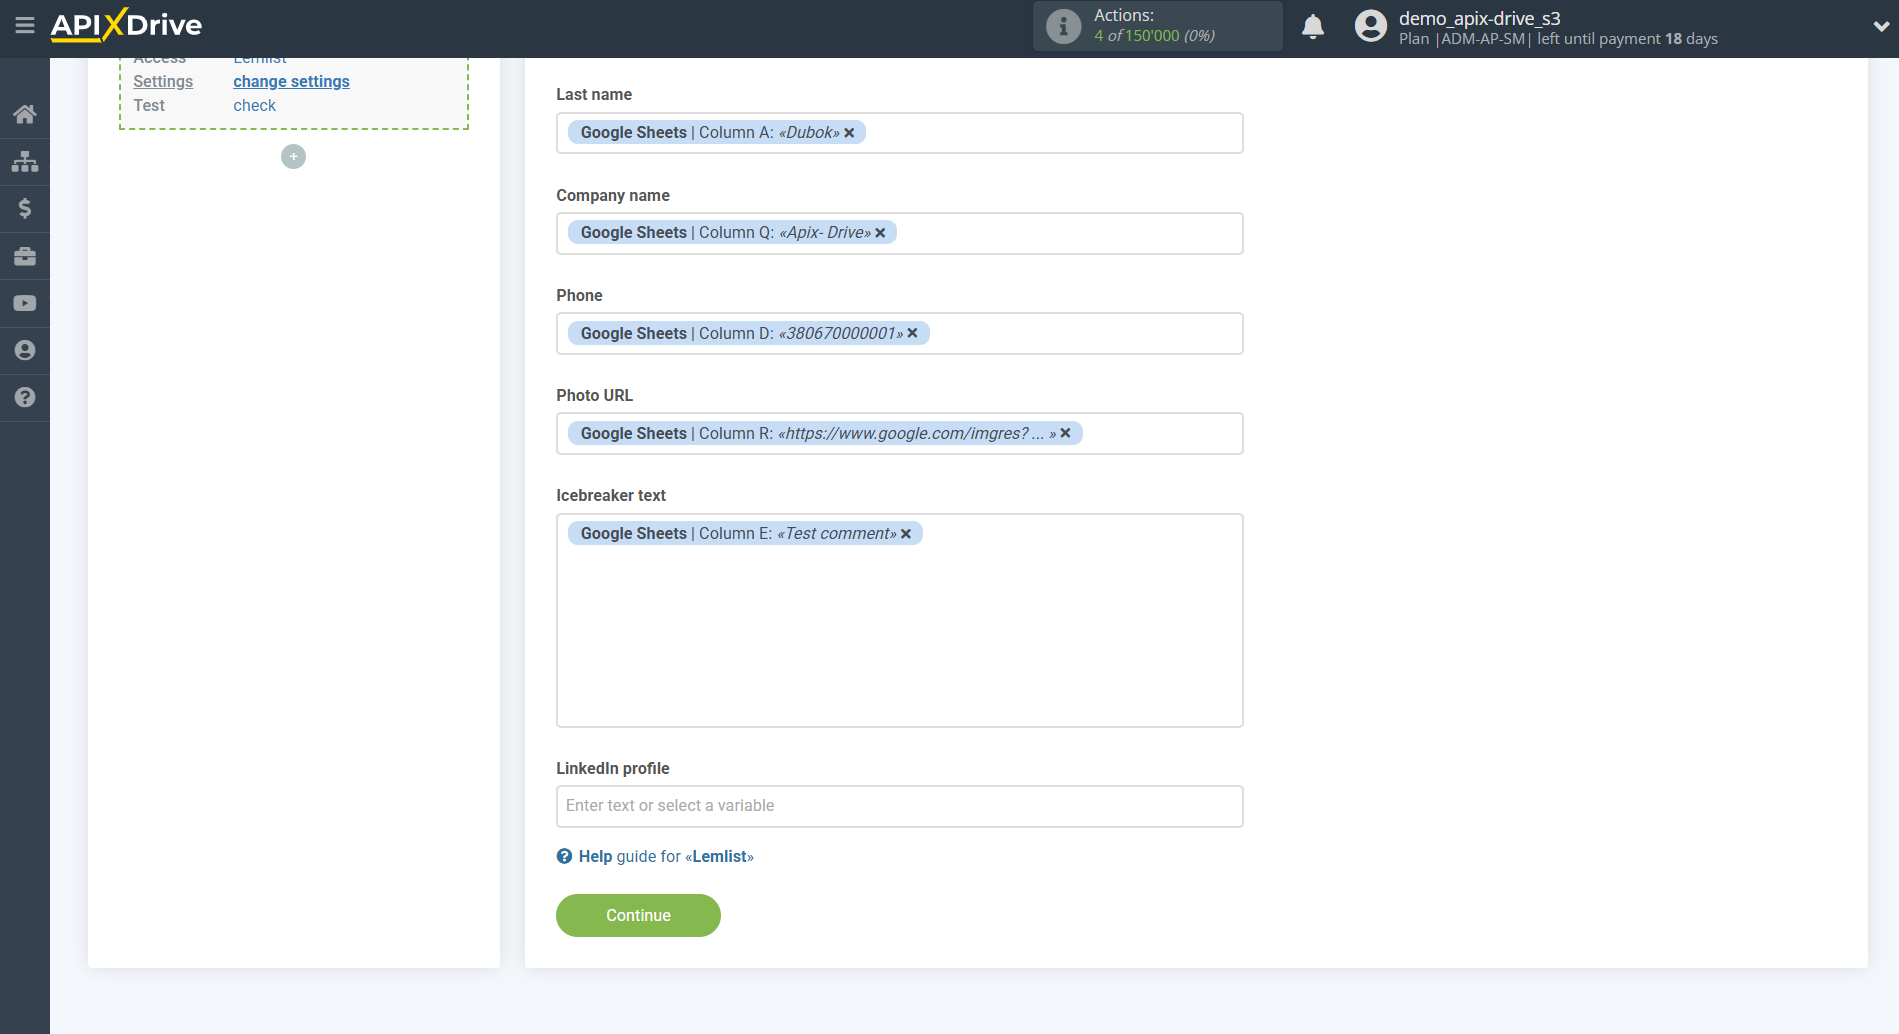This screenshot has height=1034, width=1899.
Task: Open the help question mark sidebar icon
Action: pyautogui.click(x=25, y=397)
